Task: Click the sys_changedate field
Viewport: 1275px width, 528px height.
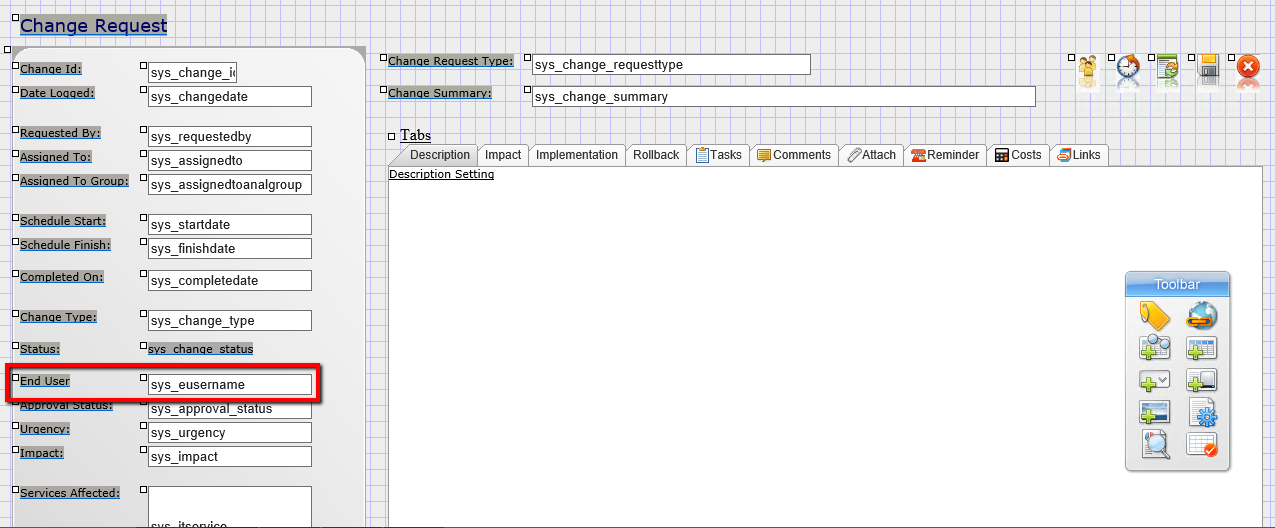Action: (x=230, y=97)
